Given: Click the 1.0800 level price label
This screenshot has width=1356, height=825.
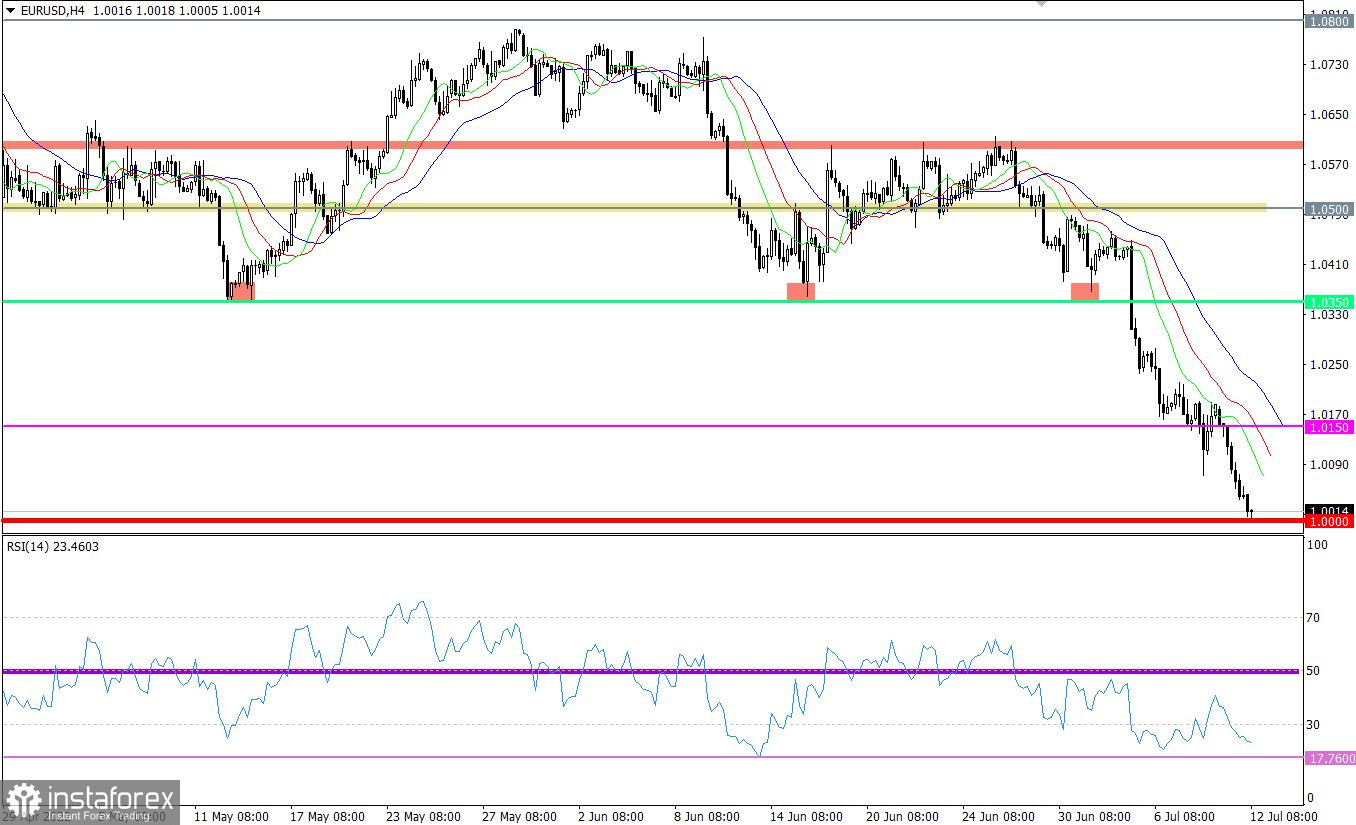Looking at the screenshot, I should pyautogui.click(x=1330, y=20).
